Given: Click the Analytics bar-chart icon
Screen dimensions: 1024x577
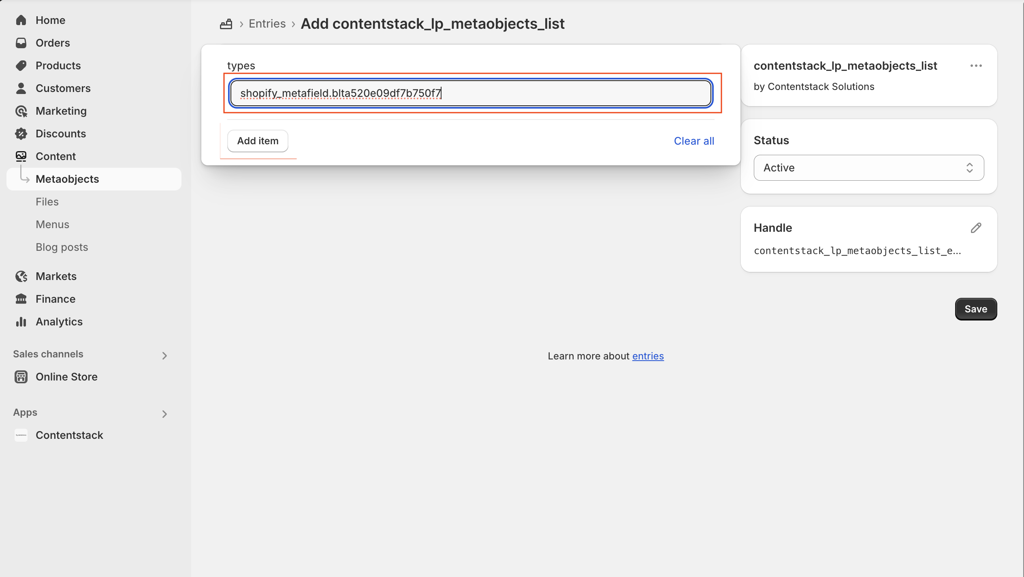Looking at the screenshot, I should point(19,321).
